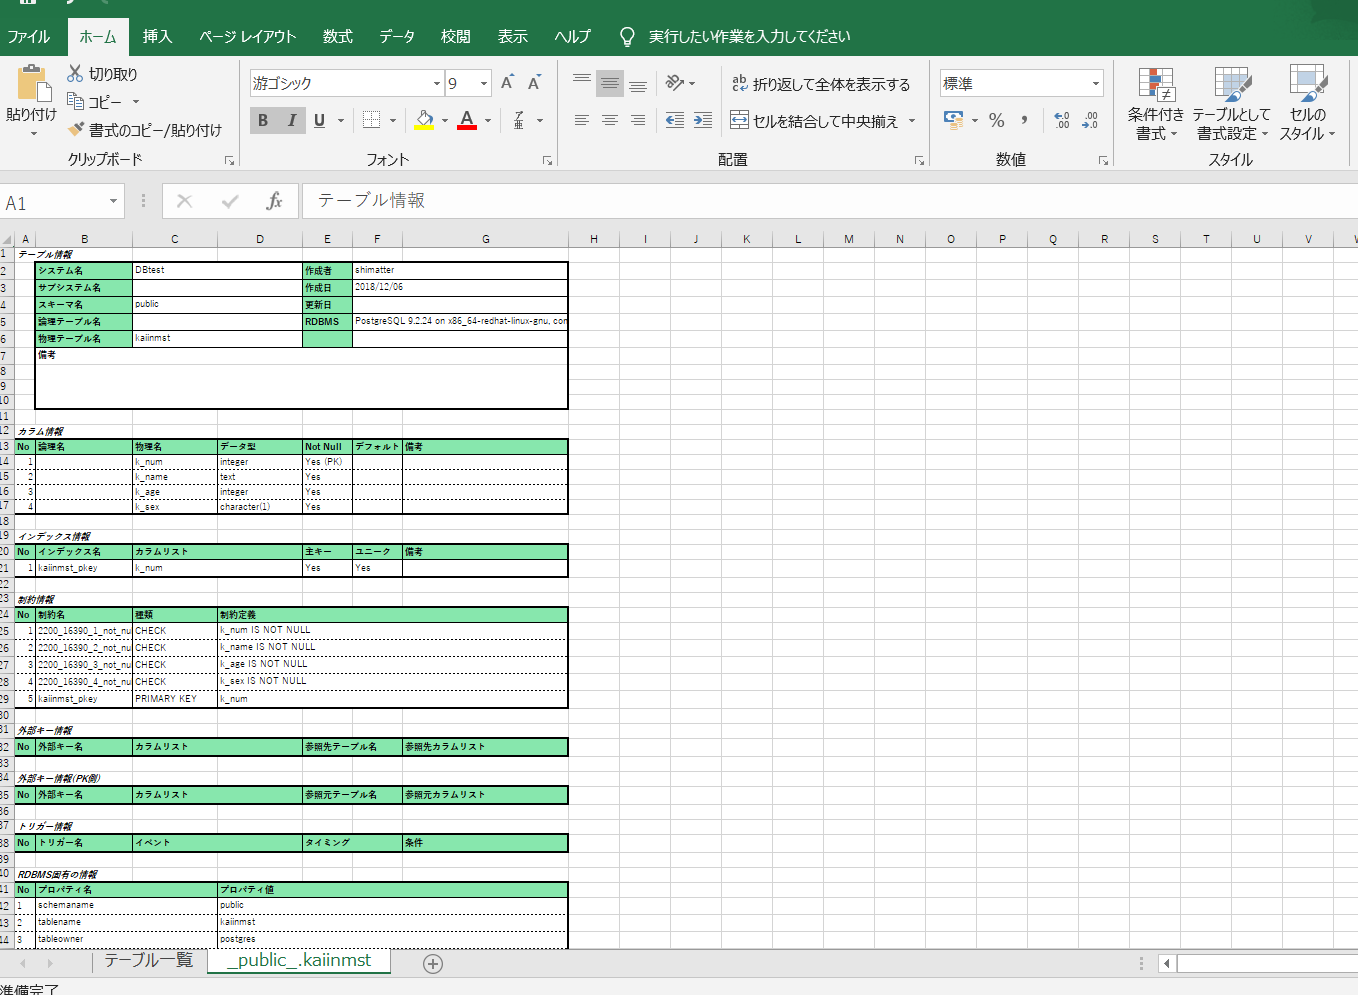Open the ヘルプ tab
This screenshot has width=1358, height=995.
tap(573, 37)
